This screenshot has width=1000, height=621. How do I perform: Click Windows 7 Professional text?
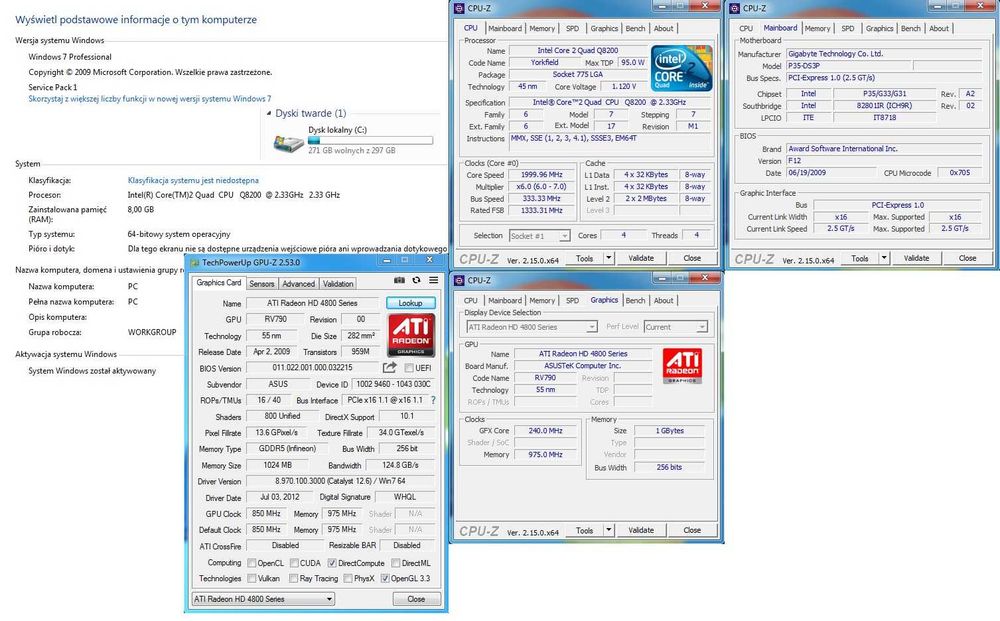coord(70,57)
